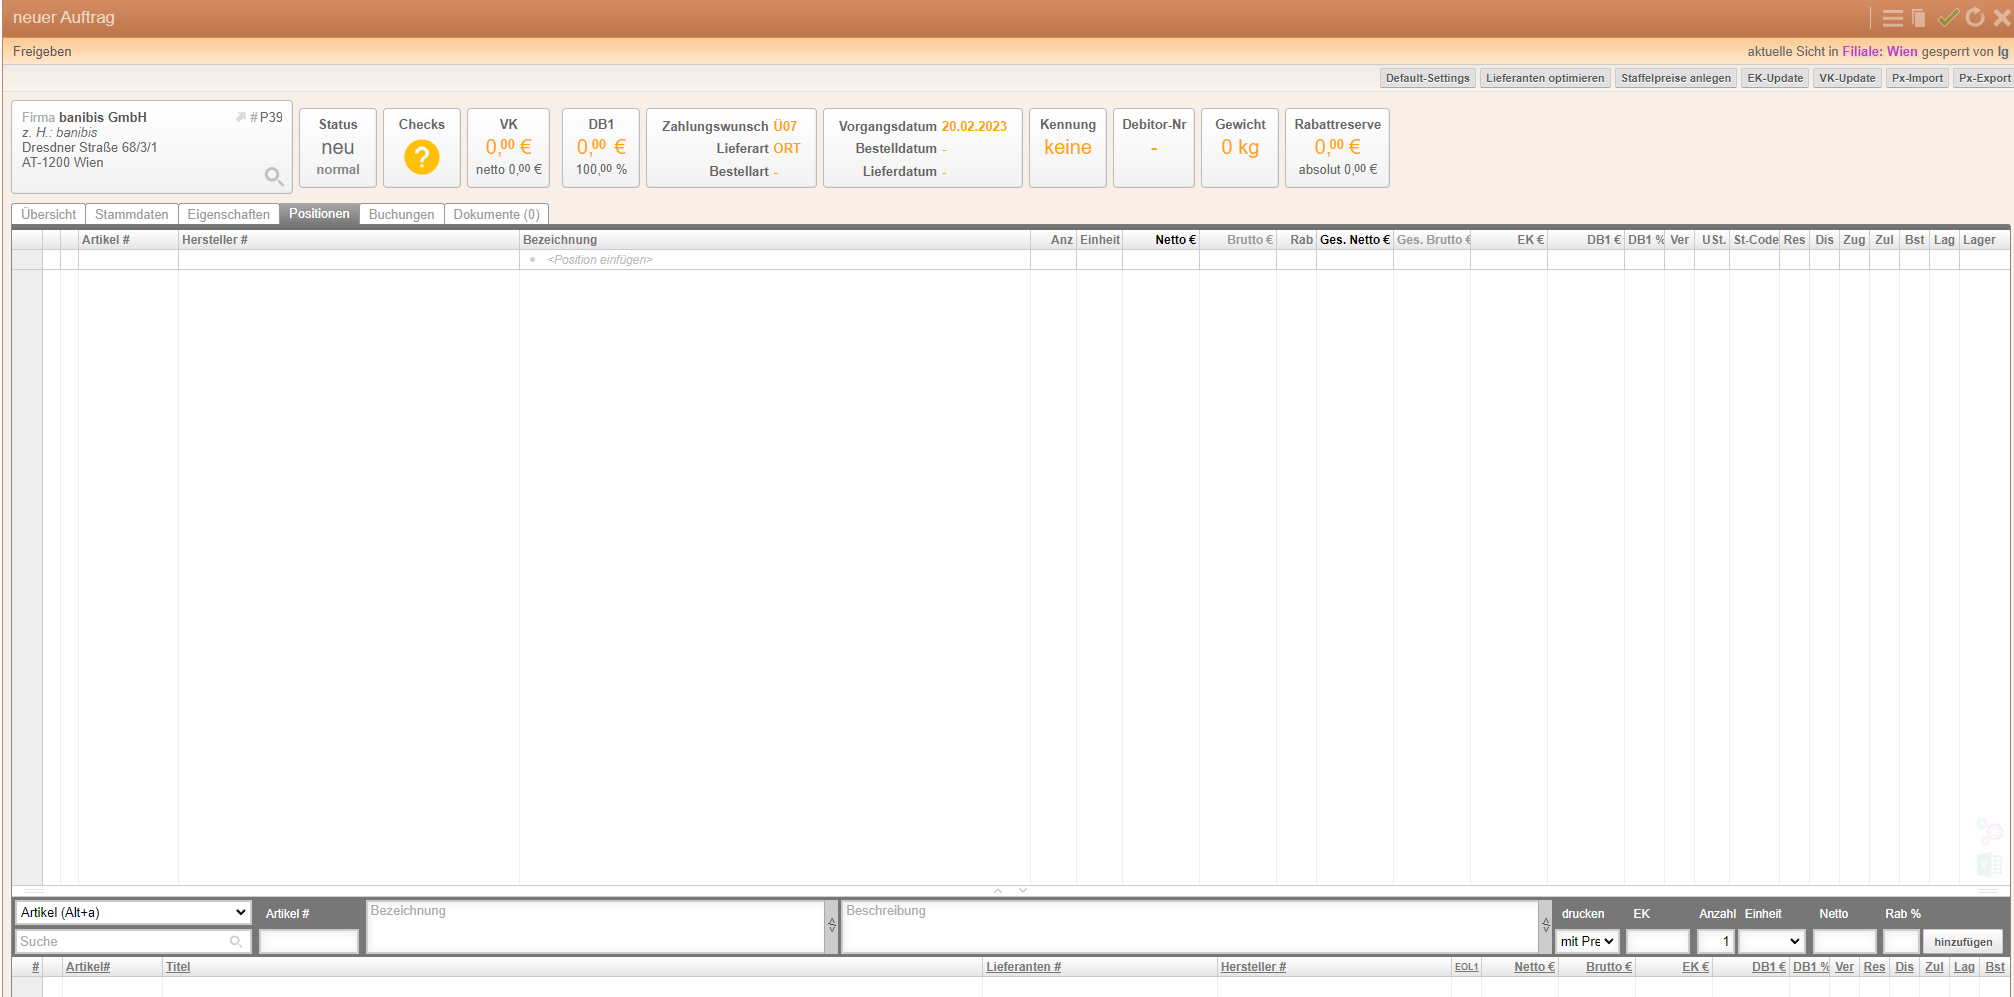Screen dimensions: 2014x997
Task: Click the Bezeichnung text area
Action: tap(595, 927)
